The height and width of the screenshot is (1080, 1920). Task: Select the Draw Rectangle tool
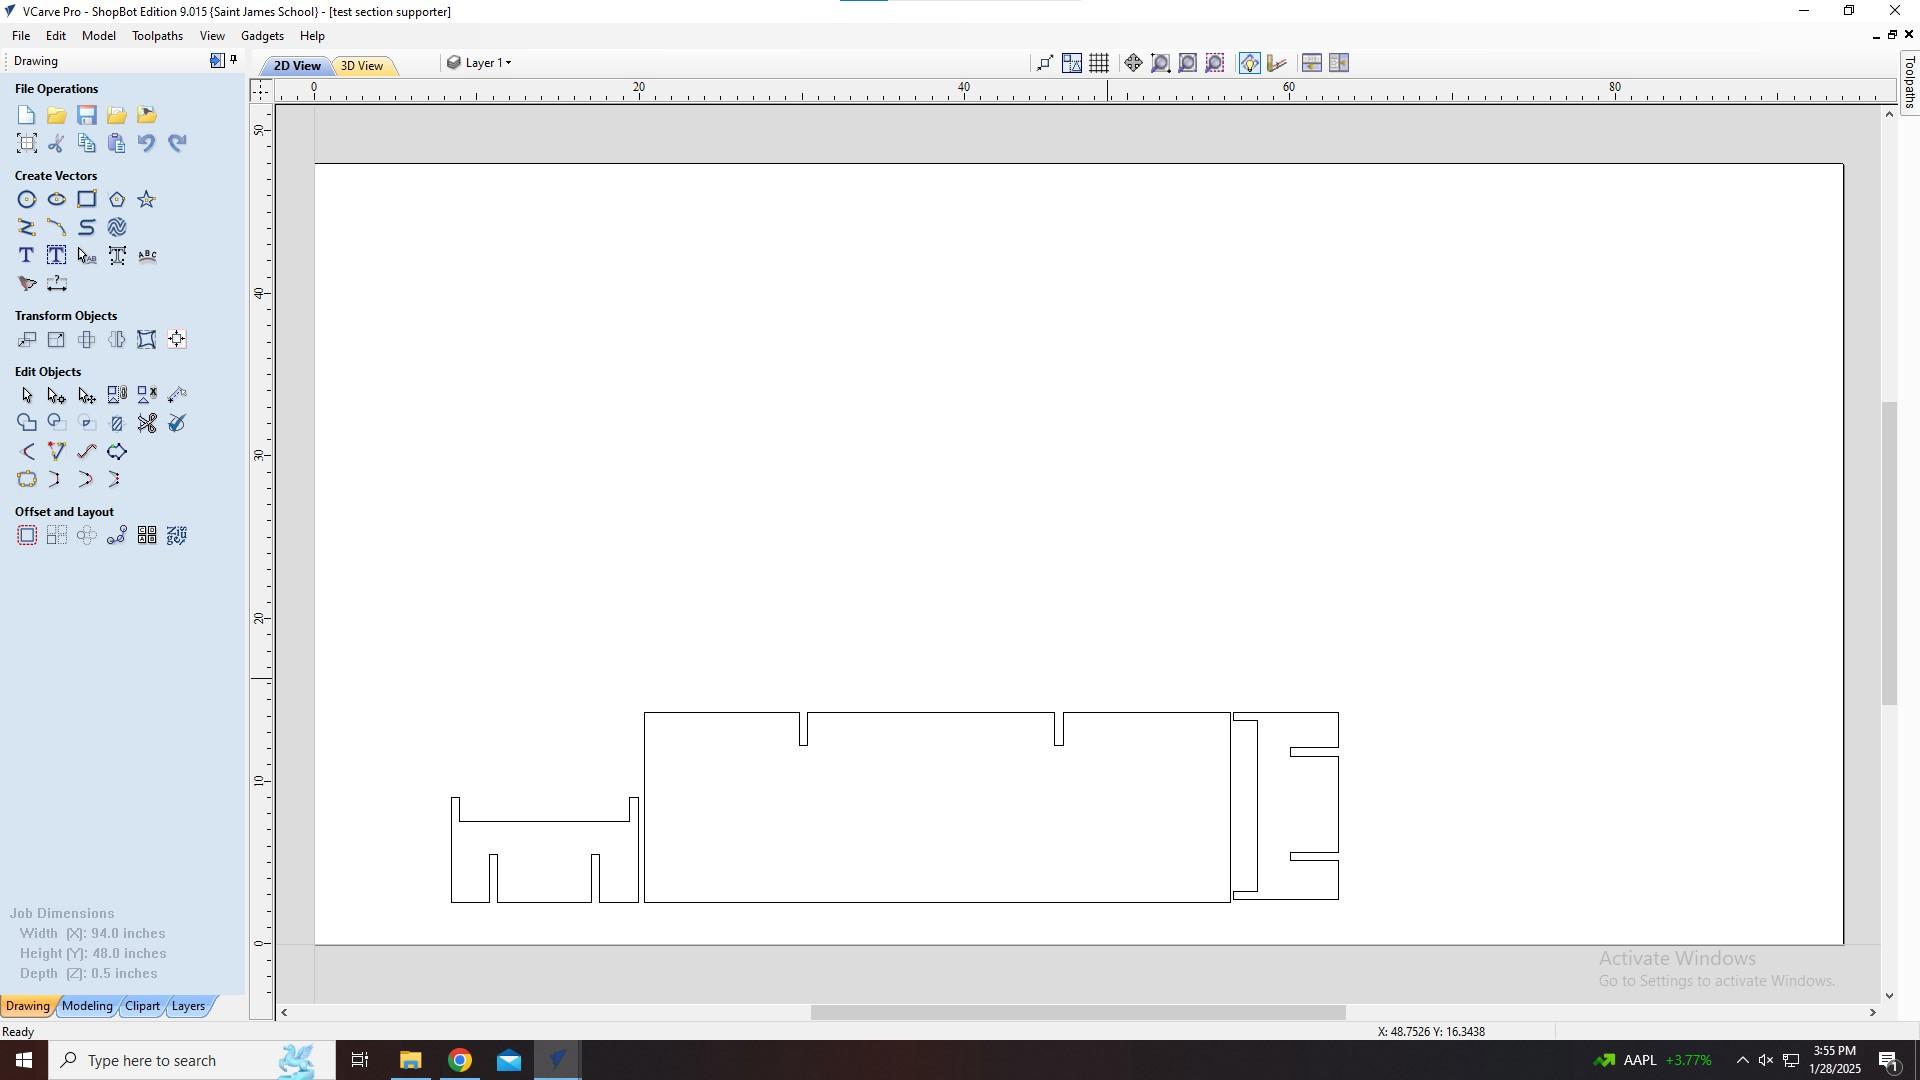(86, 199)
